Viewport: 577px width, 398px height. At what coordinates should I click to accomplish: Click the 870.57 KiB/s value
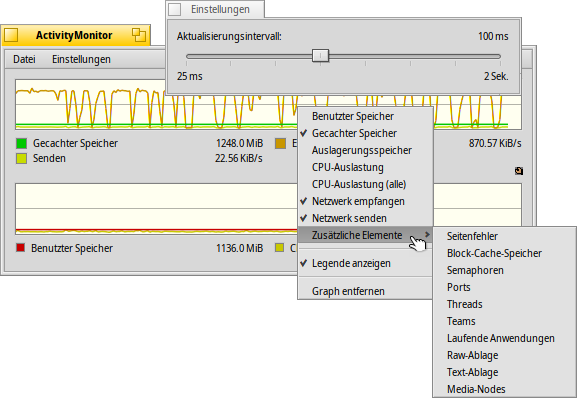tap(495, 143)
